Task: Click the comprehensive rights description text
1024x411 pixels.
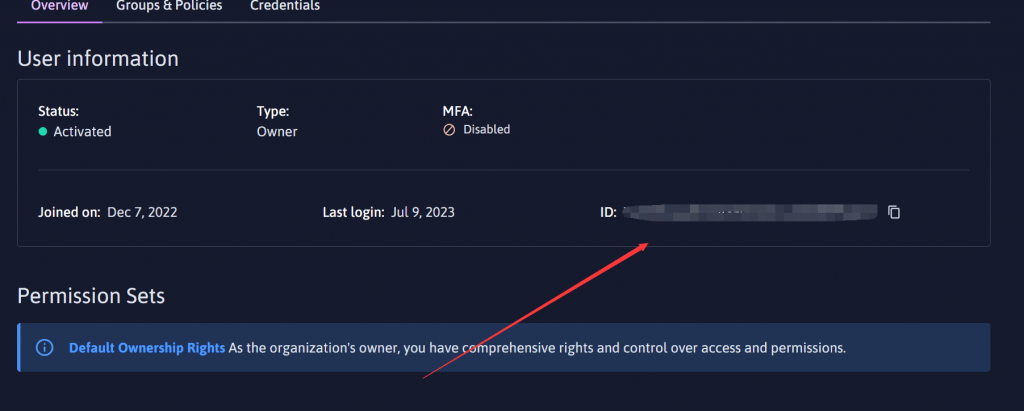Action: coord(537,348)
